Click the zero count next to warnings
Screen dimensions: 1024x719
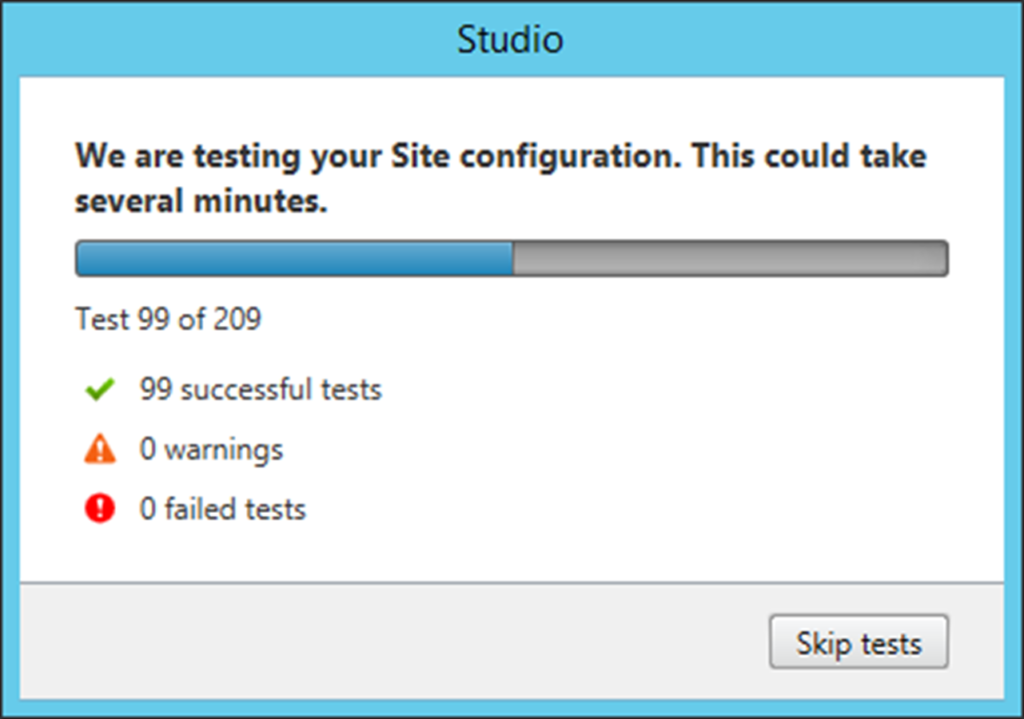pos(148,449)
